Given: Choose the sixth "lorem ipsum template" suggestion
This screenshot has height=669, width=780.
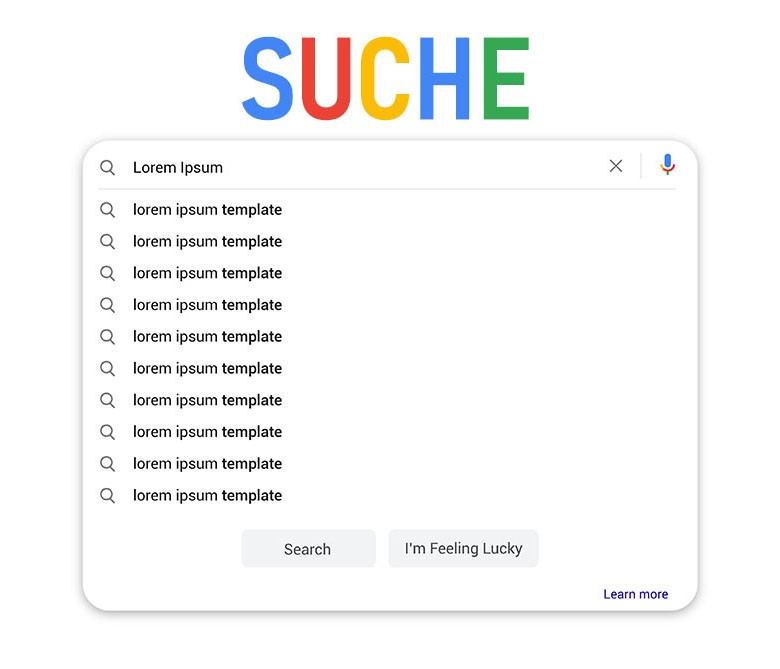Looking at the screenshot, I should pos(207,368).
